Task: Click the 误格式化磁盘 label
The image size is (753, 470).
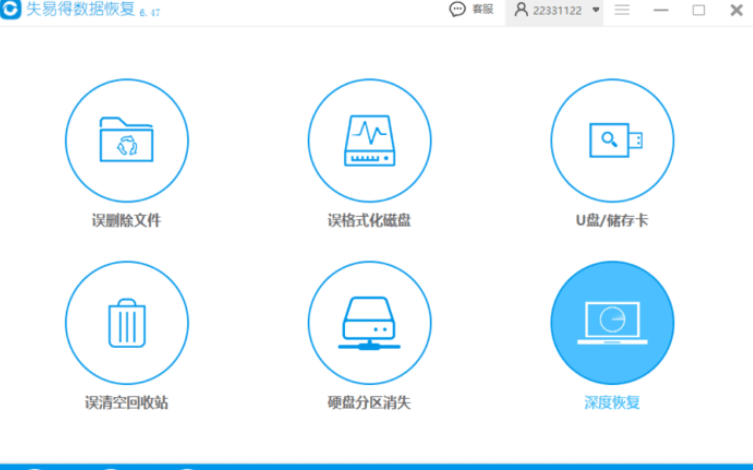Action: click(x=369, y=220)
